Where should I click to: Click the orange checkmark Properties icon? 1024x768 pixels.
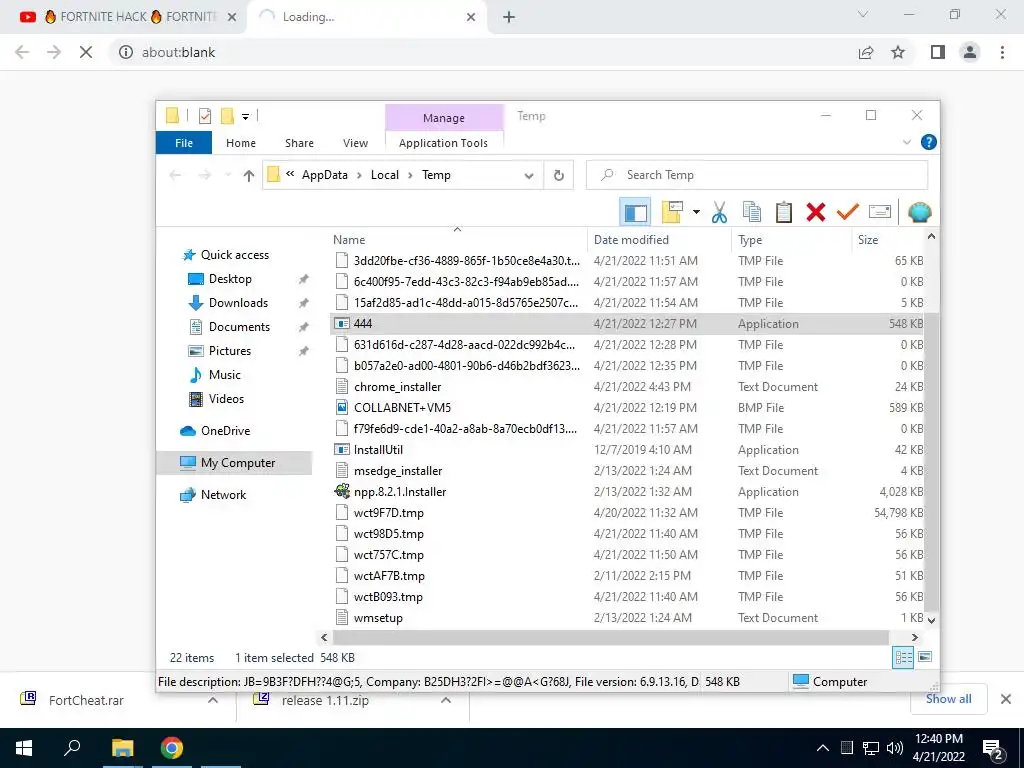[847, 212]
